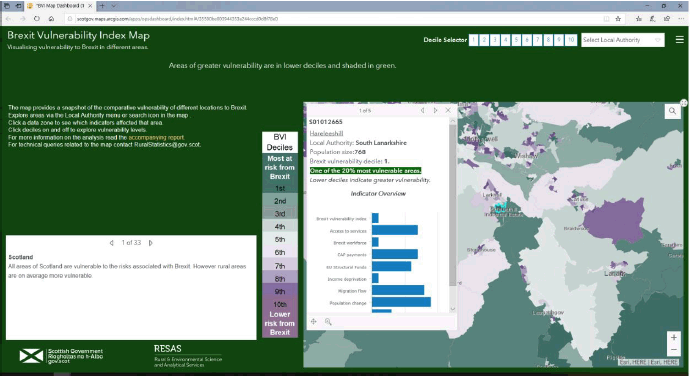Click the Access to services bar

pos(395,230)
